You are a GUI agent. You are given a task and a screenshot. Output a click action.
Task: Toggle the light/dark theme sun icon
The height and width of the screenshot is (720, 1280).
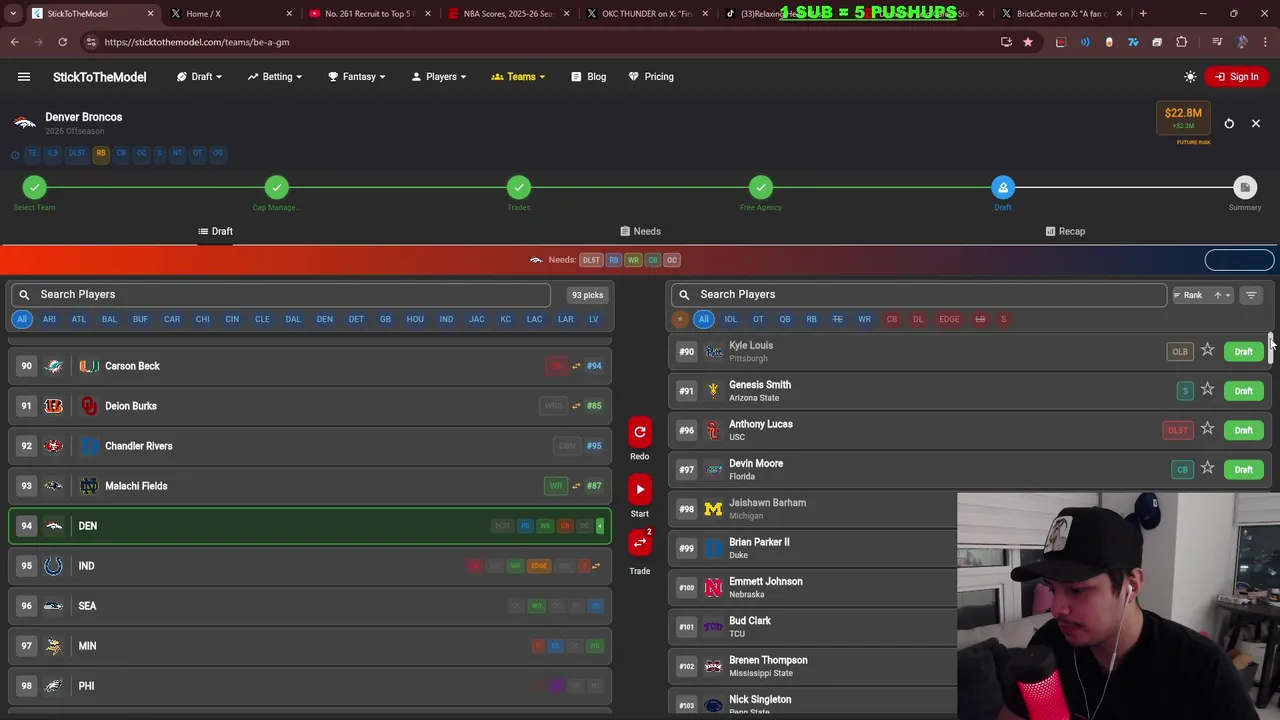1190,77
